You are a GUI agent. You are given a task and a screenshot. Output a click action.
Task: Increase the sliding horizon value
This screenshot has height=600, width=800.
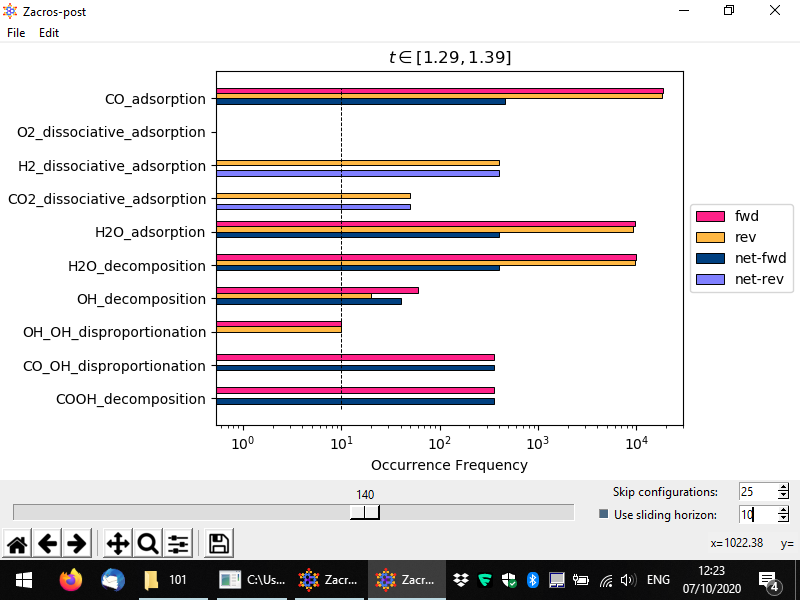click(783, 510)
